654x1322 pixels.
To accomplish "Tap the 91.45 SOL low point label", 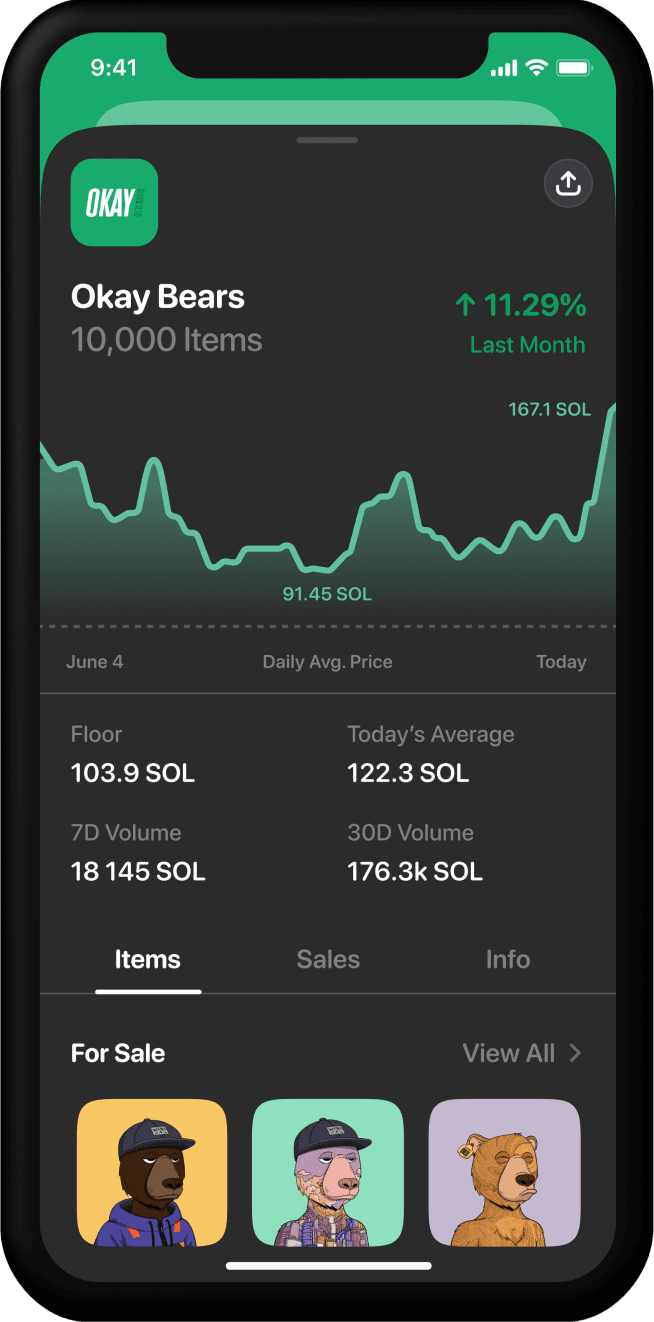I will tap(327, 594).
